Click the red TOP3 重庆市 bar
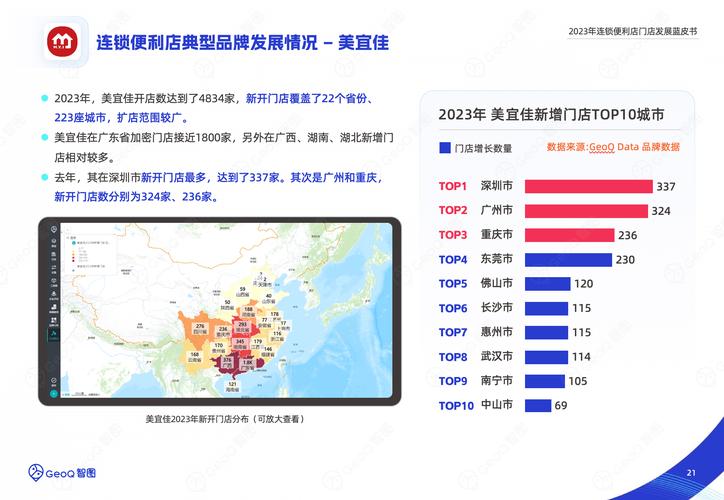The width and height of the screenshot is (724, 500). pyautogui.click(x=570, y=235)
